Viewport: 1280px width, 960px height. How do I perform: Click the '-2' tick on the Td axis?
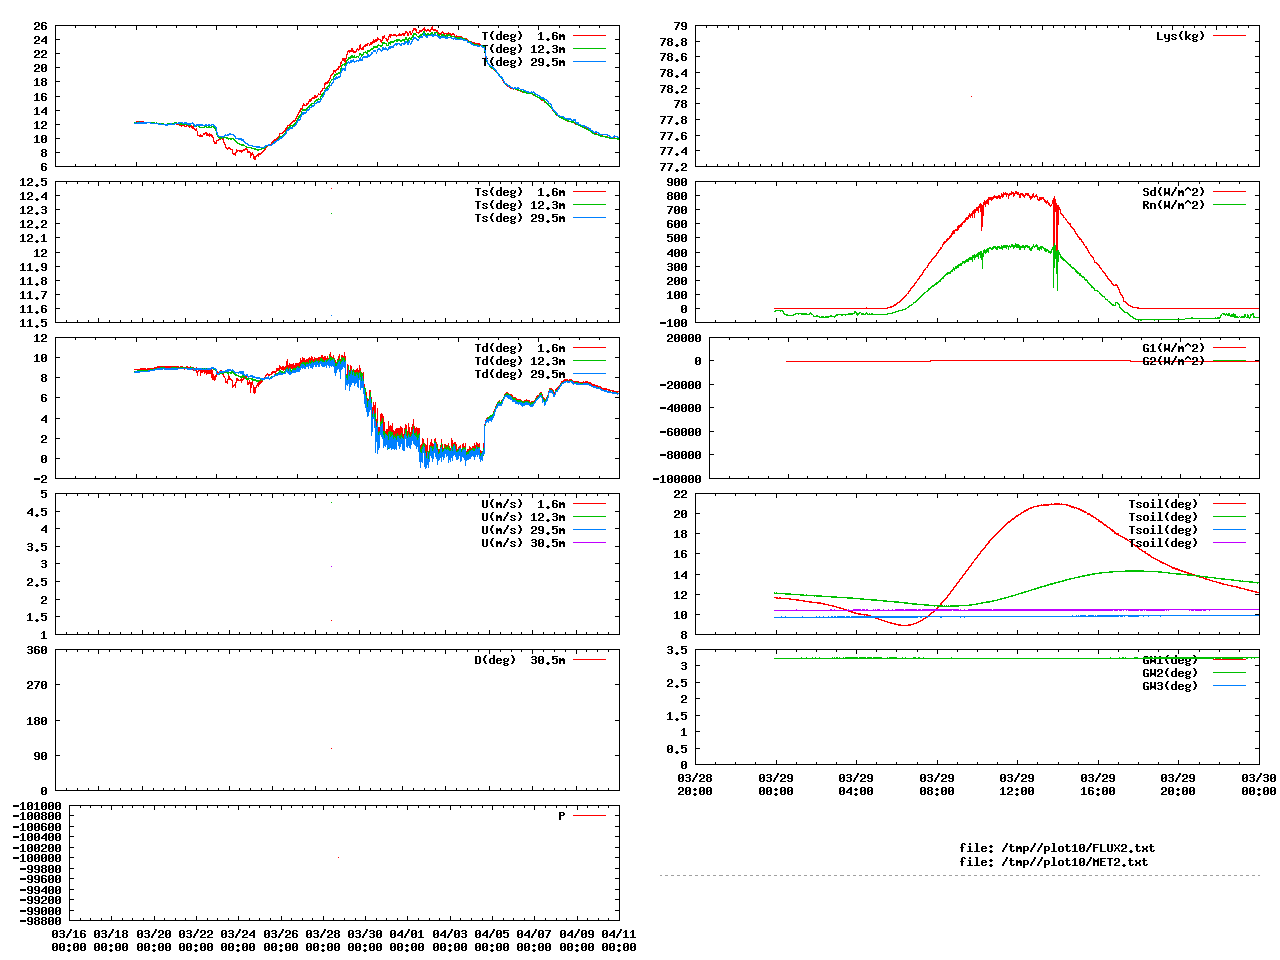click(x=40, y=478)
